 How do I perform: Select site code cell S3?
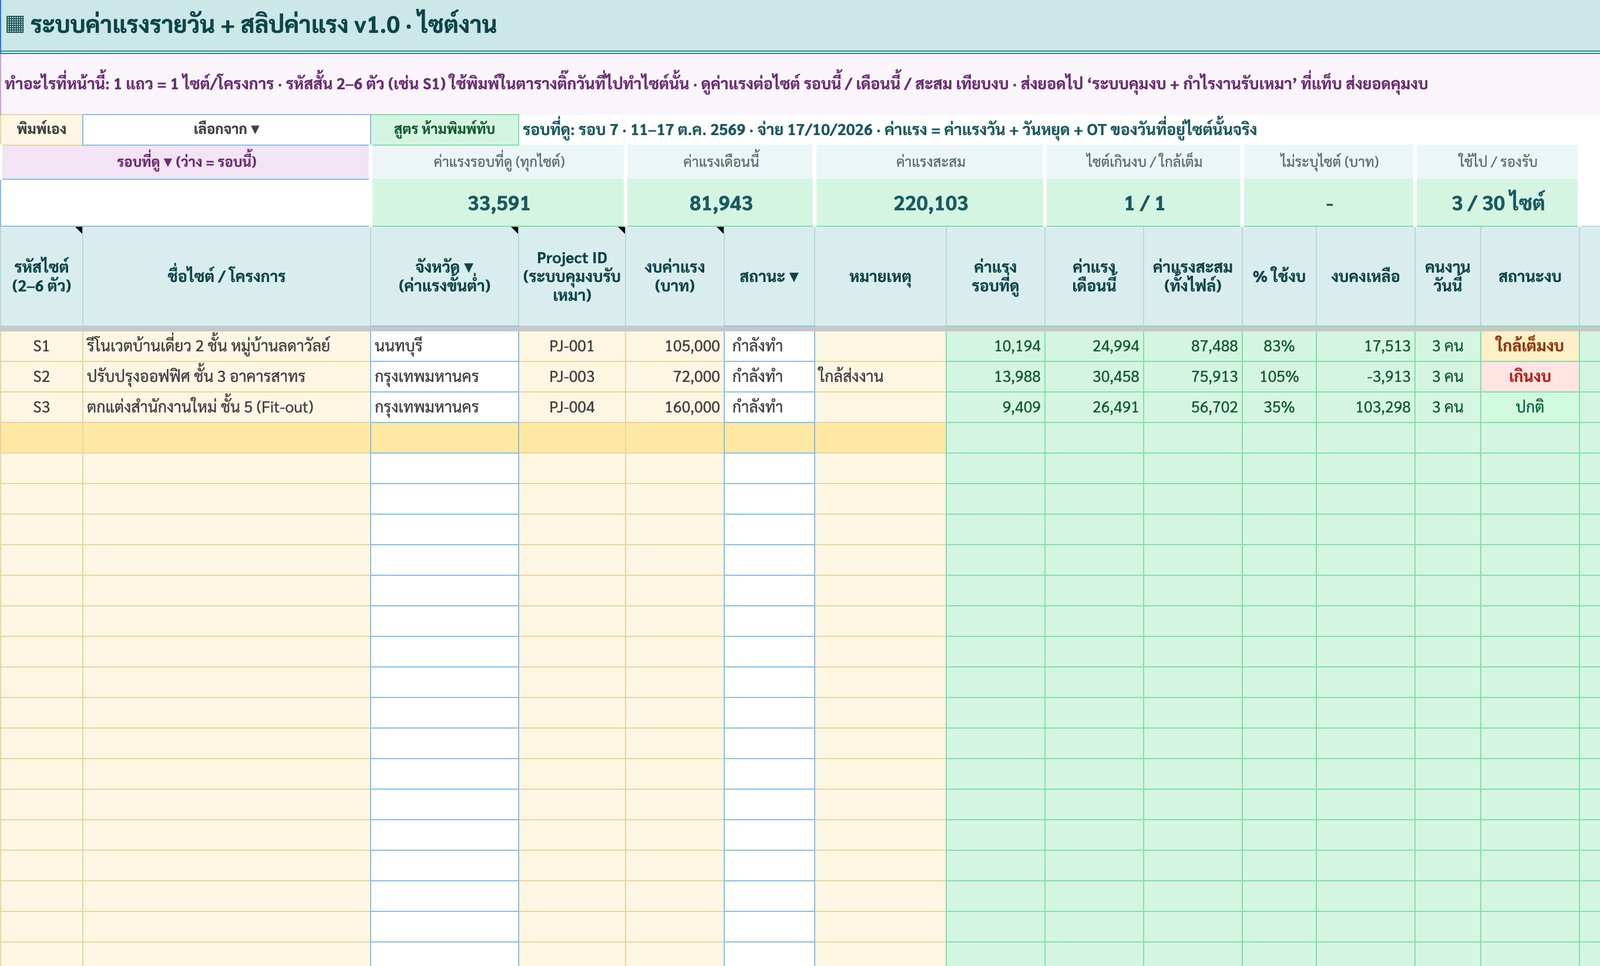point(41,407)
